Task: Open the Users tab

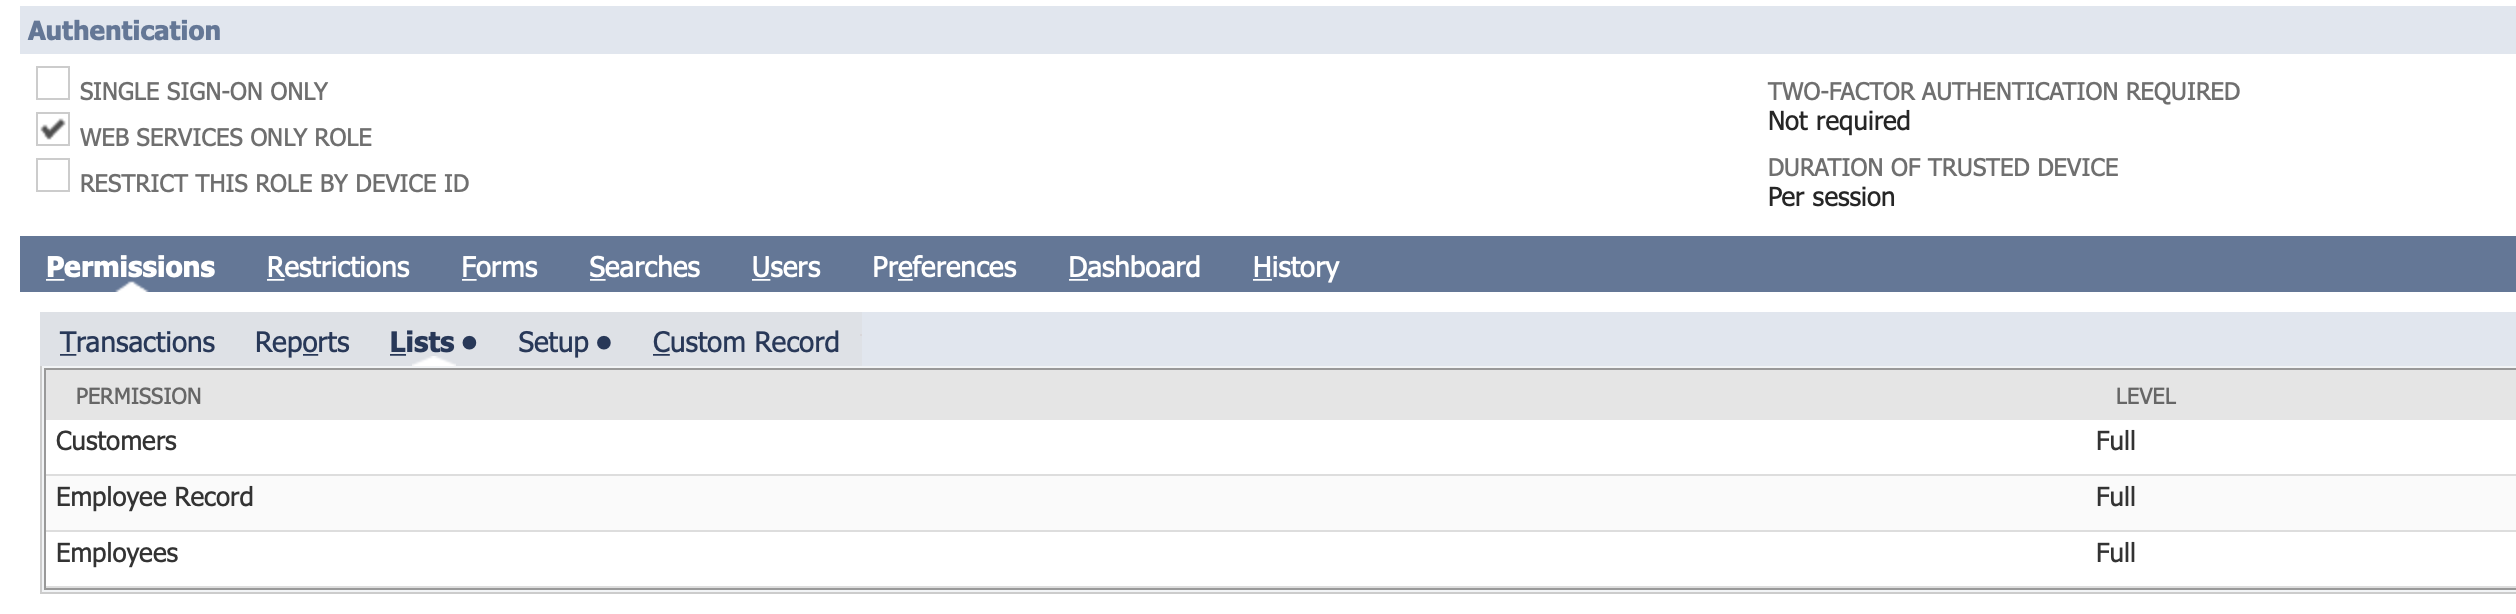Action: click(786, 267)
